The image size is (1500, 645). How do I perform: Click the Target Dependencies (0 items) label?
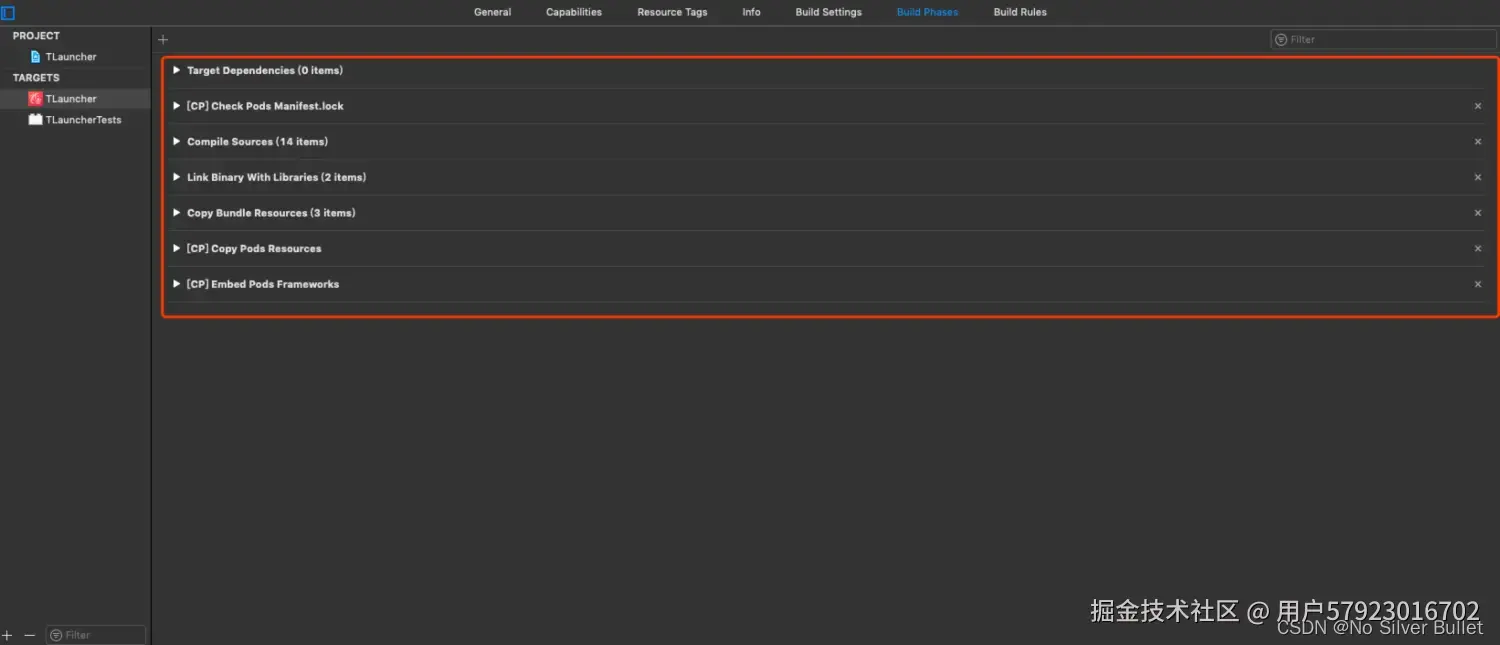pos(265,71)
